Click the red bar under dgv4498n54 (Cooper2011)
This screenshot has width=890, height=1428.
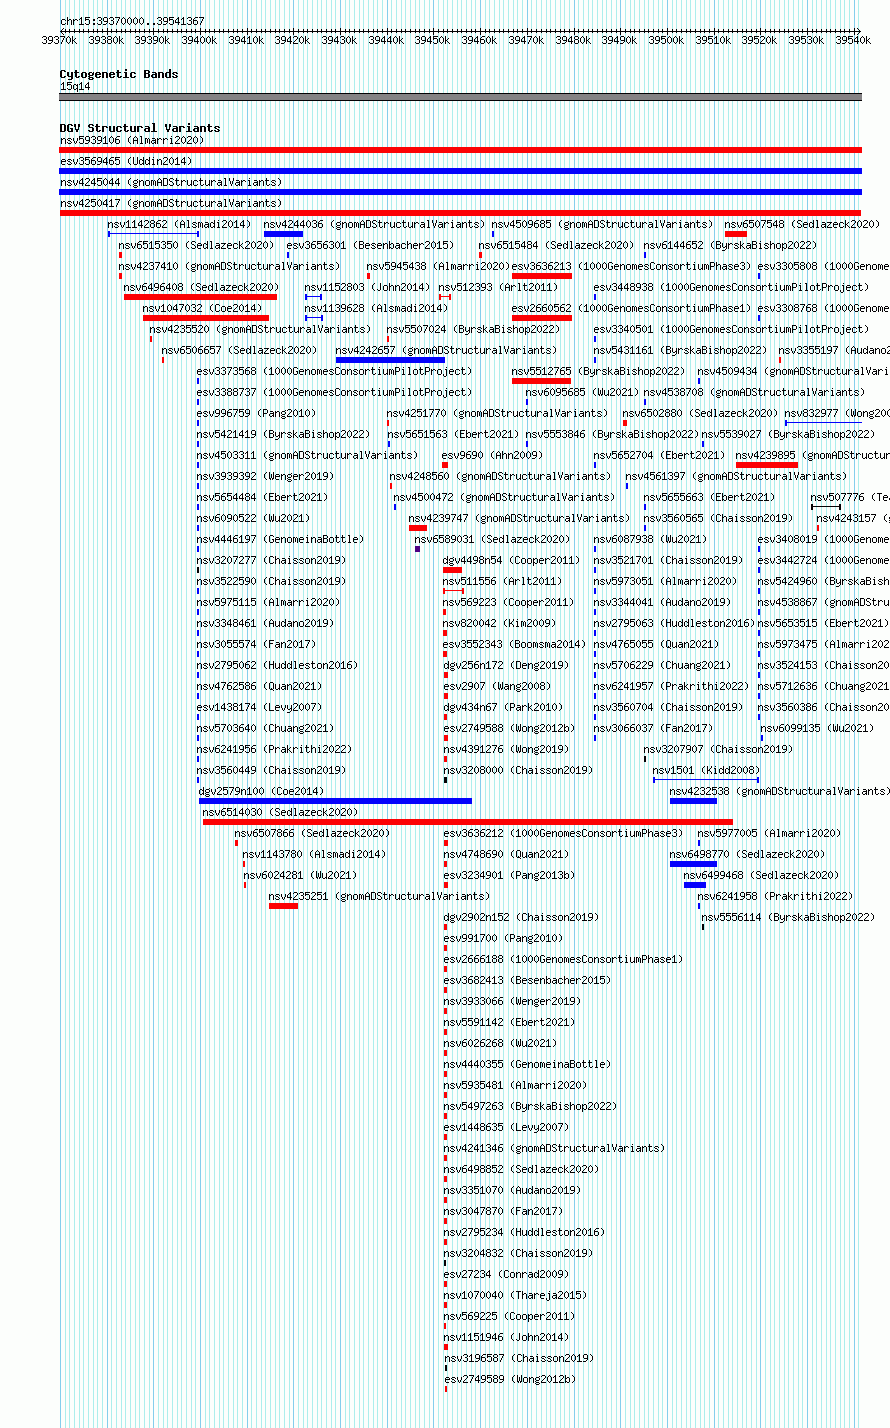[453, 570]
